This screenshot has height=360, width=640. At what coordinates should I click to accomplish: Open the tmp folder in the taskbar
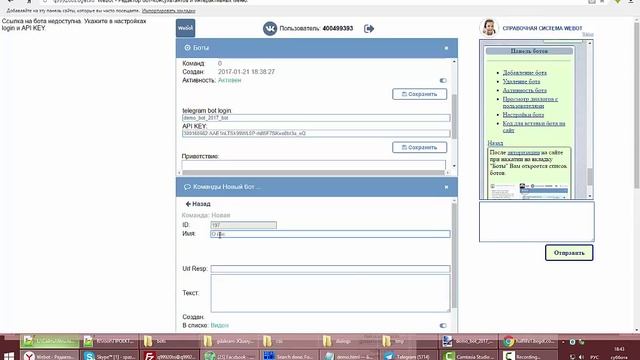(409, 341)
